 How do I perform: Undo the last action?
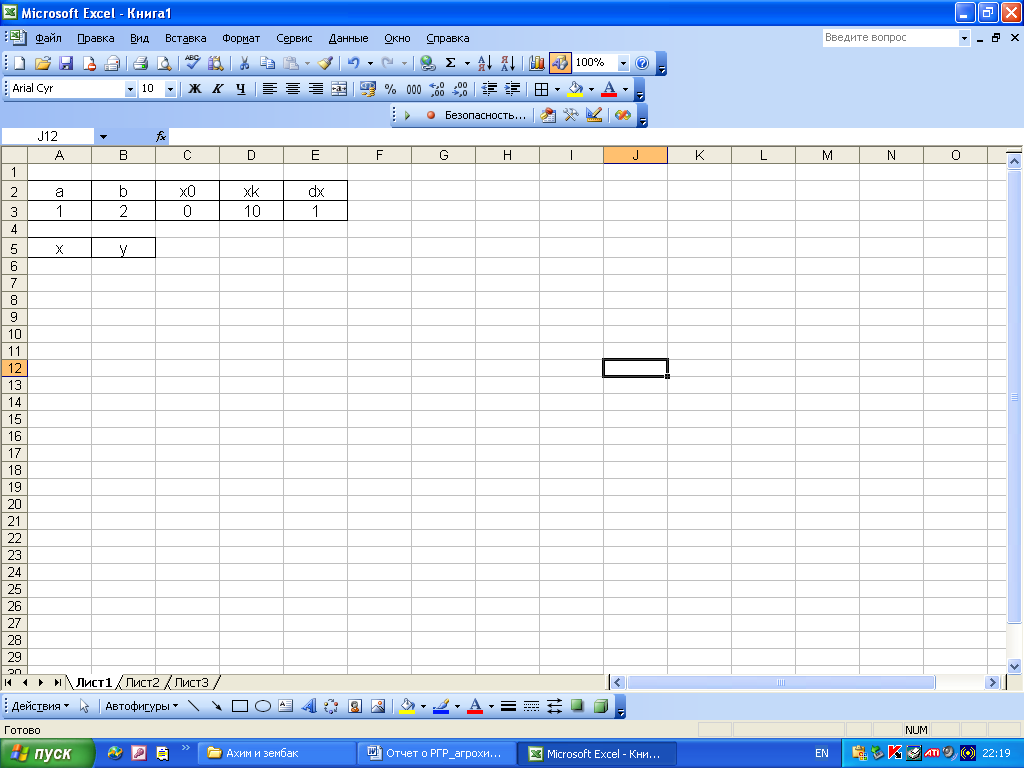[353, 63]
